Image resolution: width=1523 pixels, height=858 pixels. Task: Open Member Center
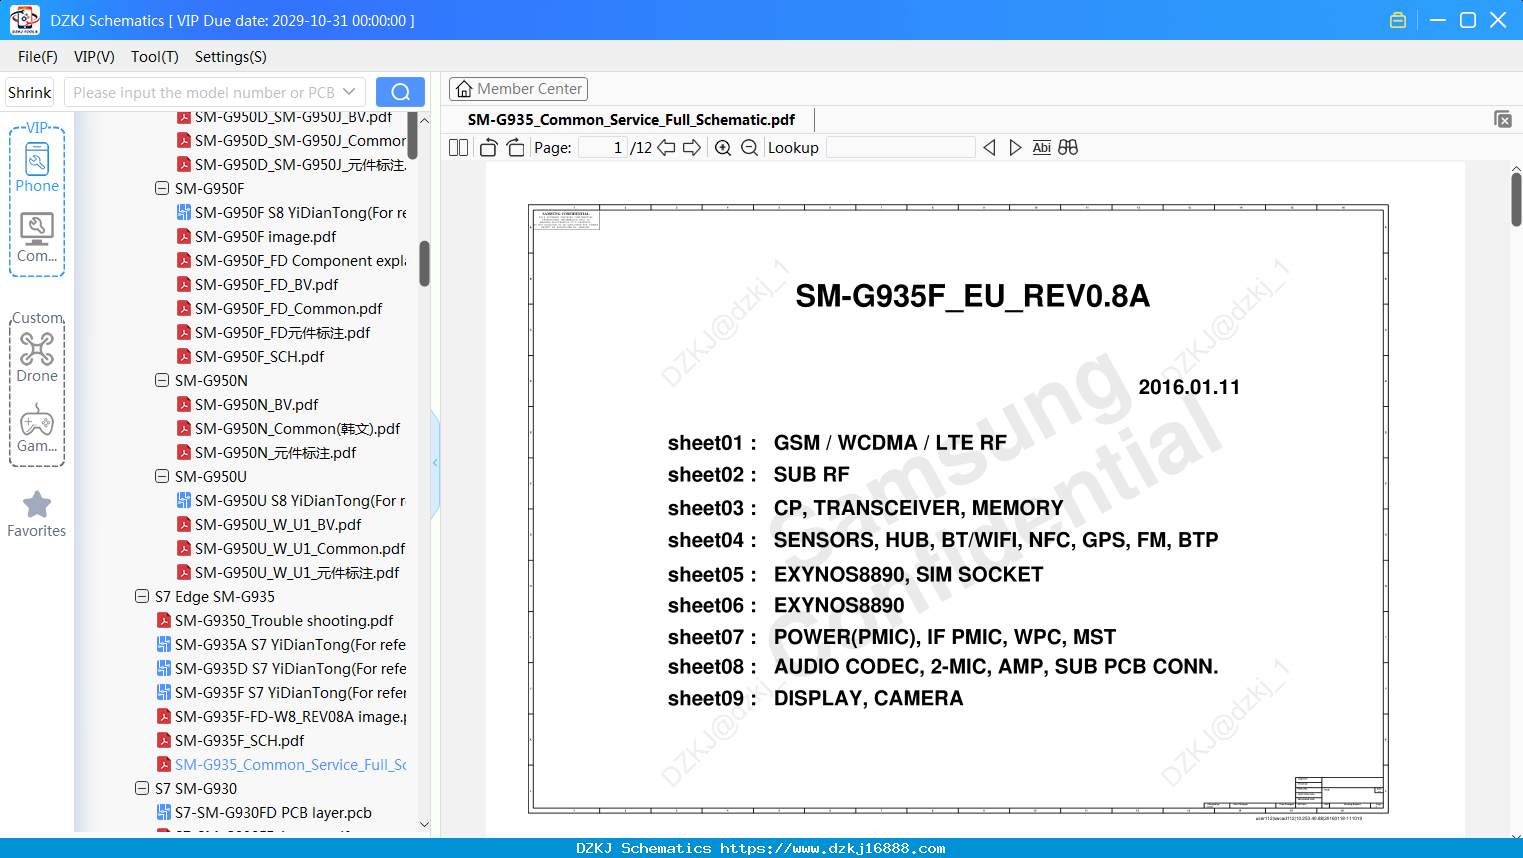click(518, 89)
